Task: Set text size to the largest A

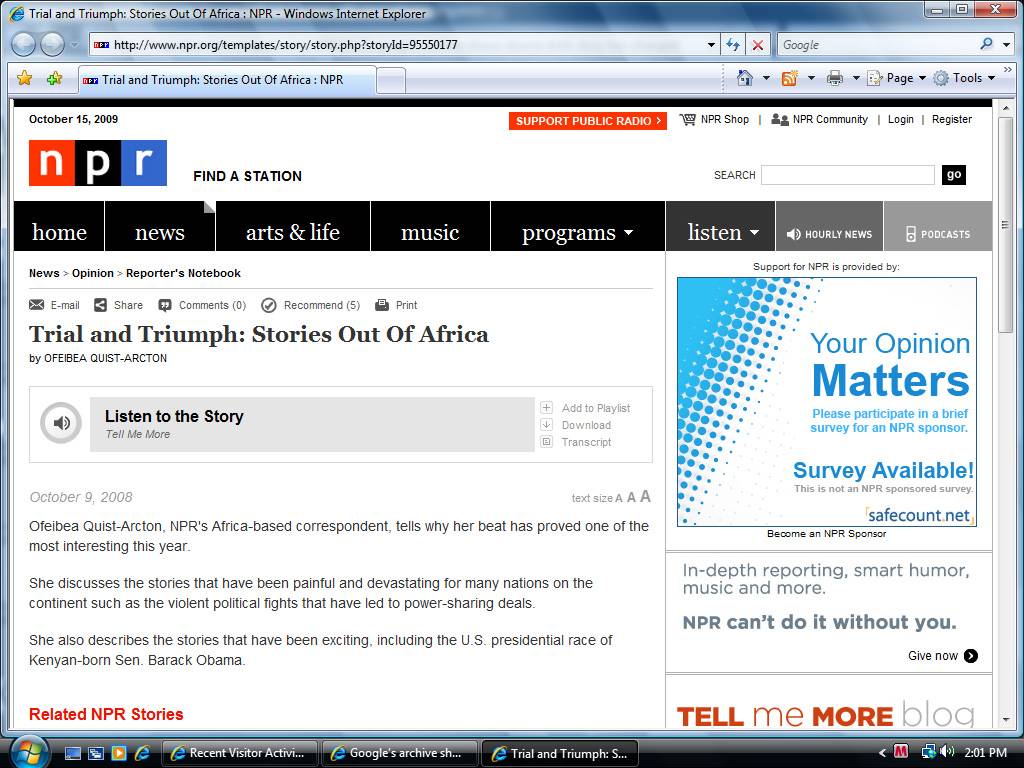Action: [645, 496]
